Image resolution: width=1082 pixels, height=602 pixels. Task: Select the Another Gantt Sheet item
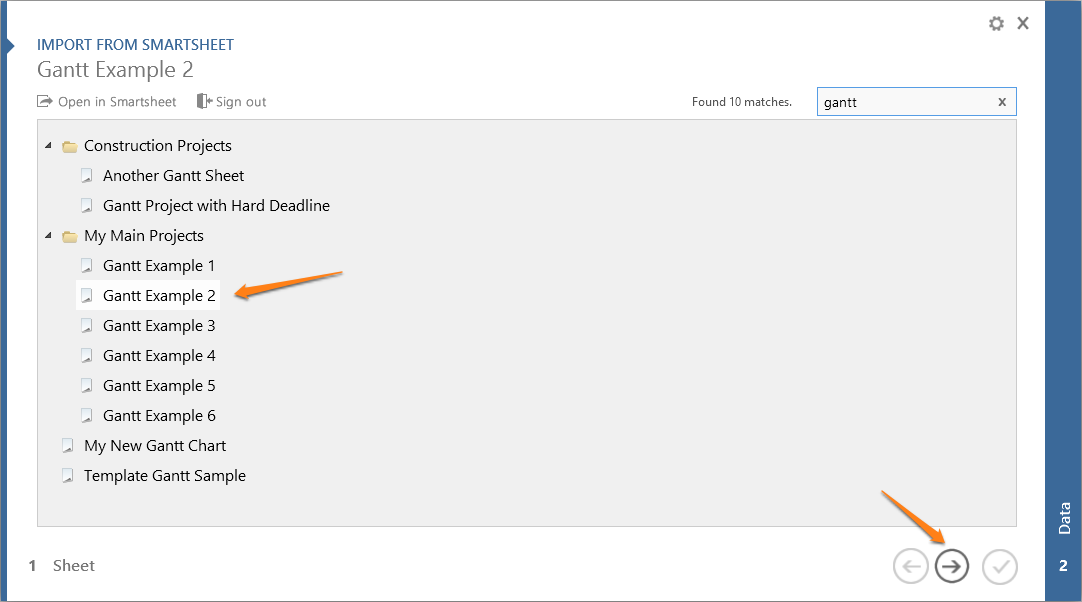pyautogui.click(x=173, y=176)
